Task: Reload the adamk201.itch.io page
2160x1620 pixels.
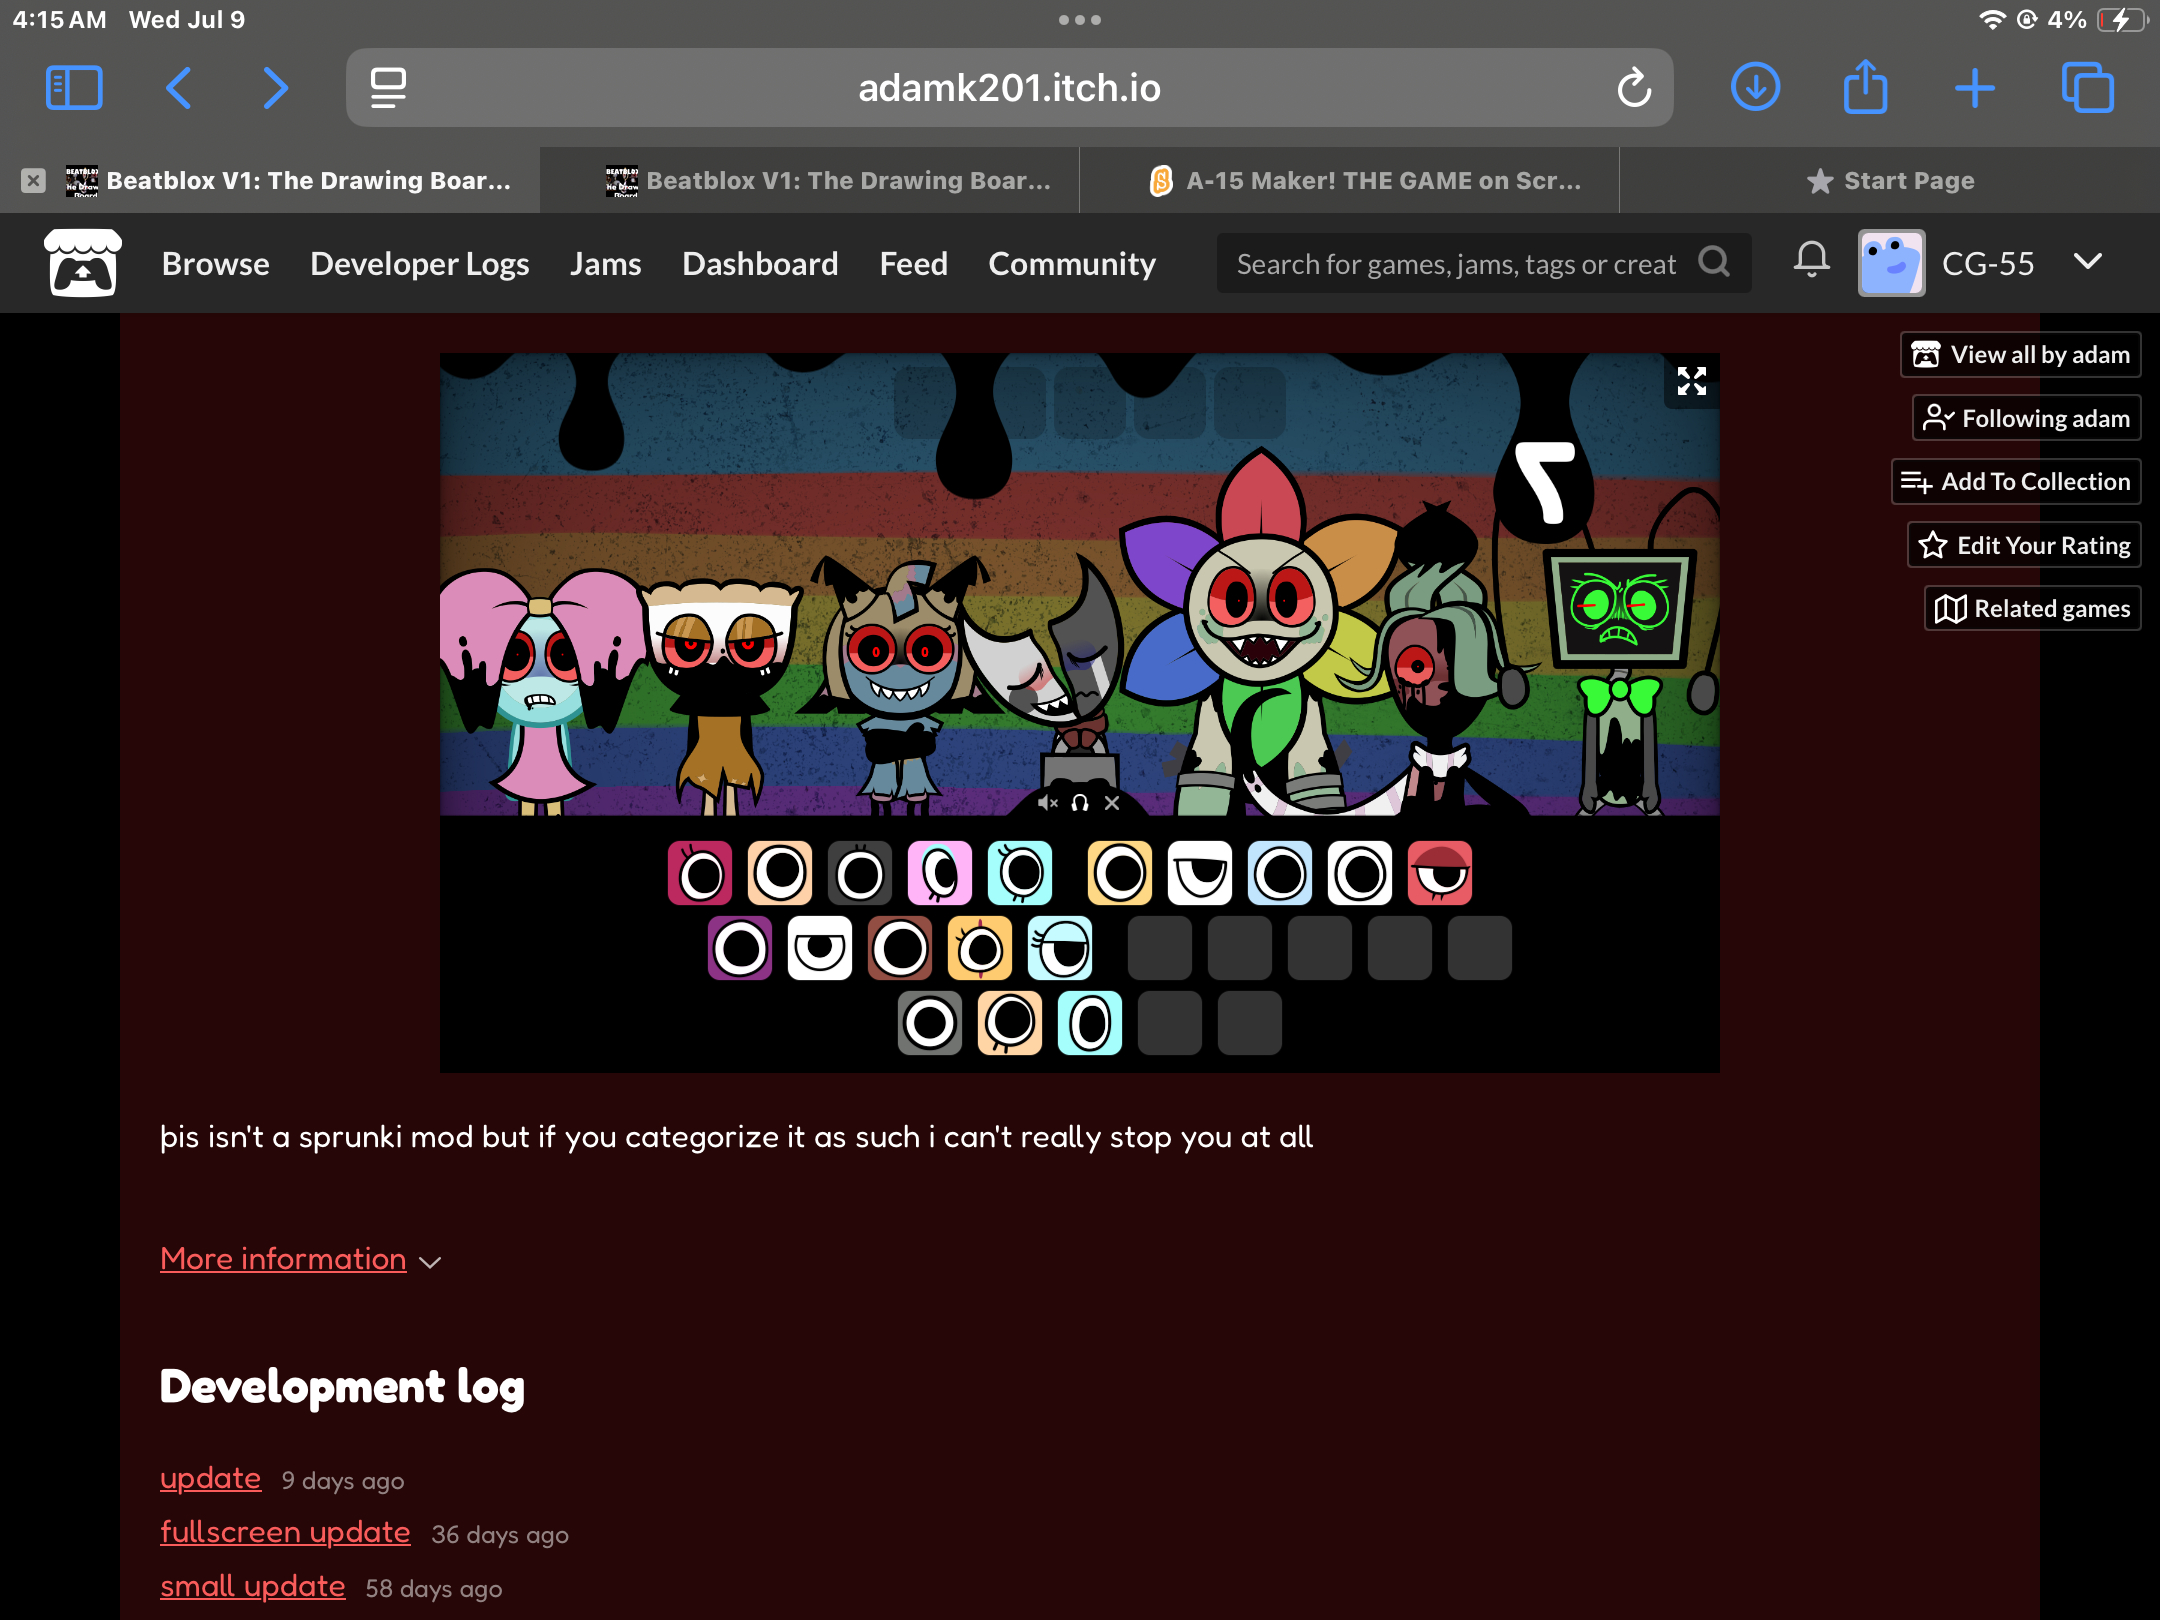Action: pos(1634,88)
